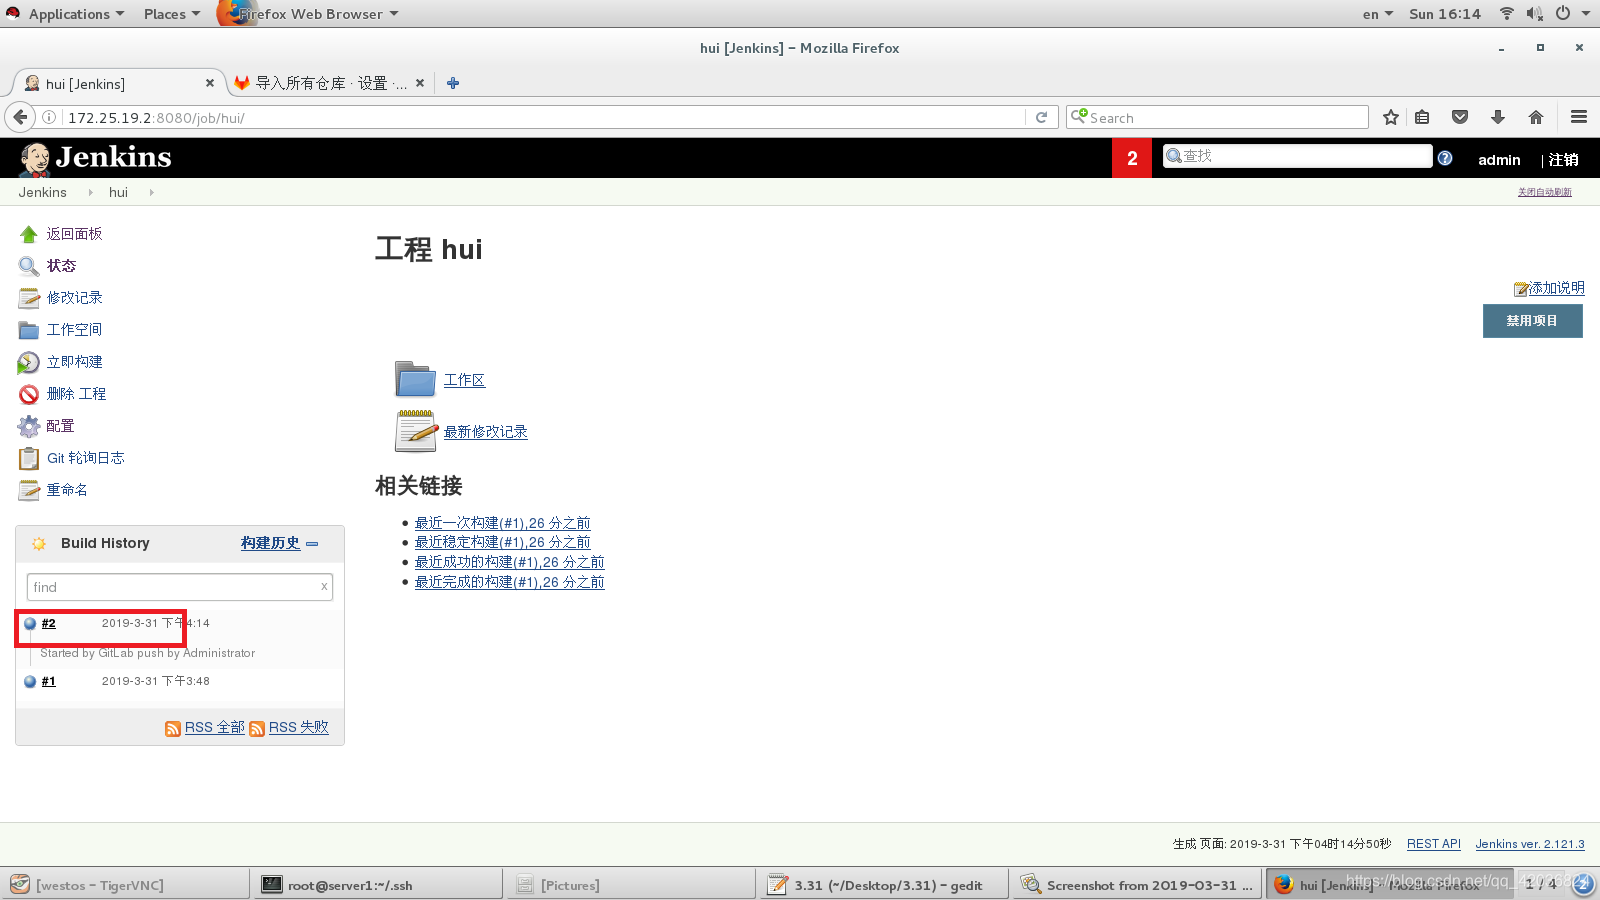Open the Places menu
The width and height of the screenshot is (1600, 900).
(x=171, y=14)
